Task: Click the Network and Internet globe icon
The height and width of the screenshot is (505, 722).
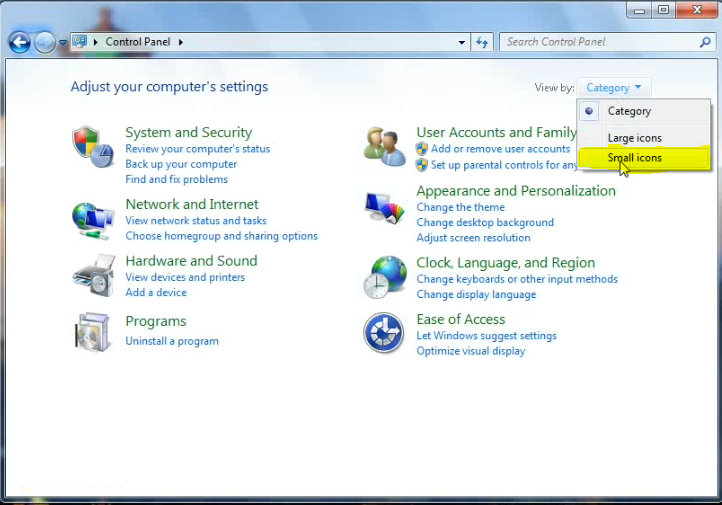Action: point(93,221)
